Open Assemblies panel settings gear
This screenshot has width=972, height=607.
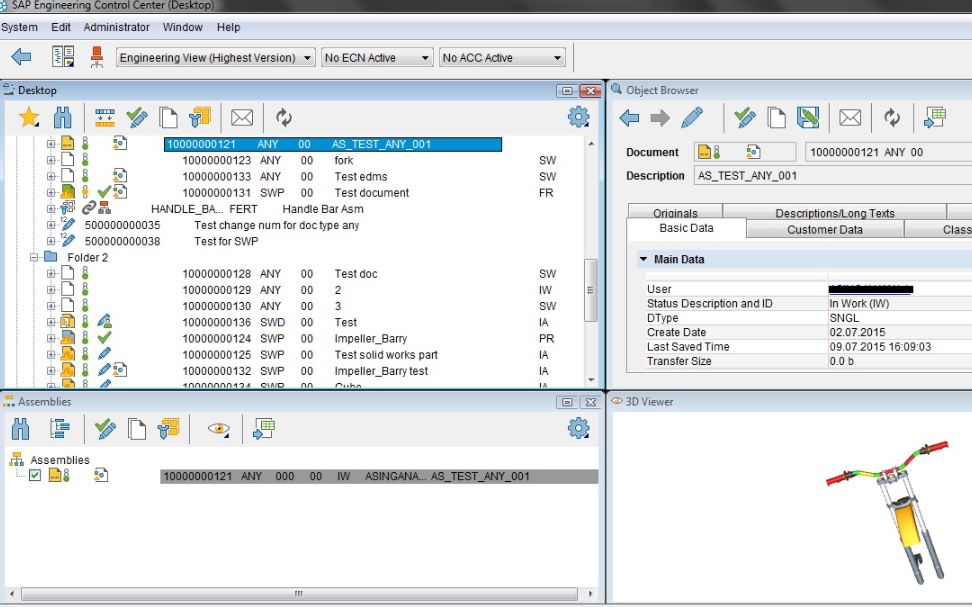(578, 428)
